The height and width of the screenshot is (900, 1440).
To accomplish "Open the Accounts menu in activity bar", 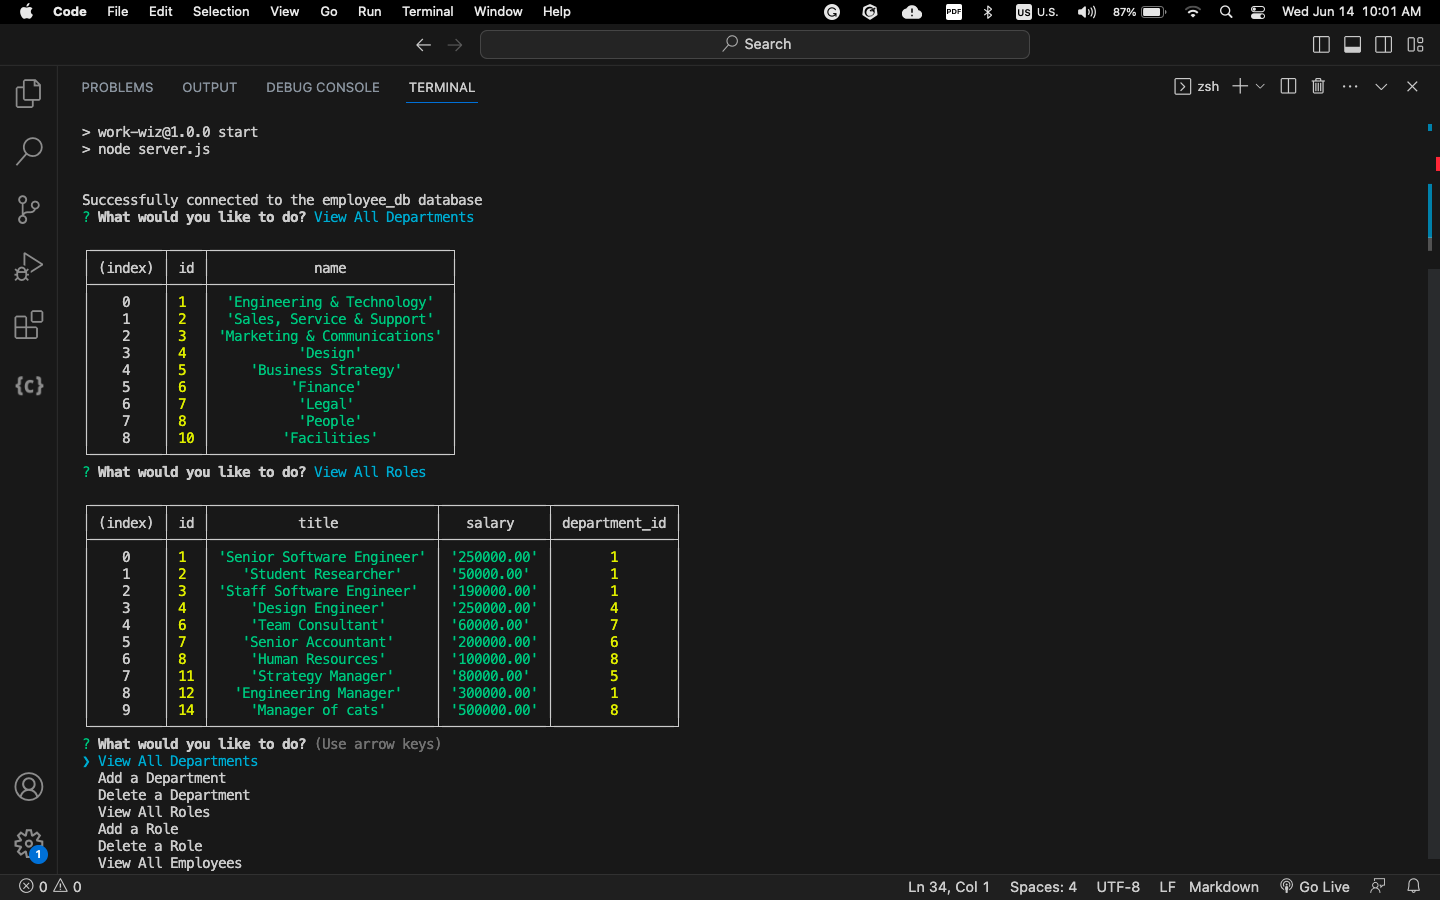I will coord(29,787).
